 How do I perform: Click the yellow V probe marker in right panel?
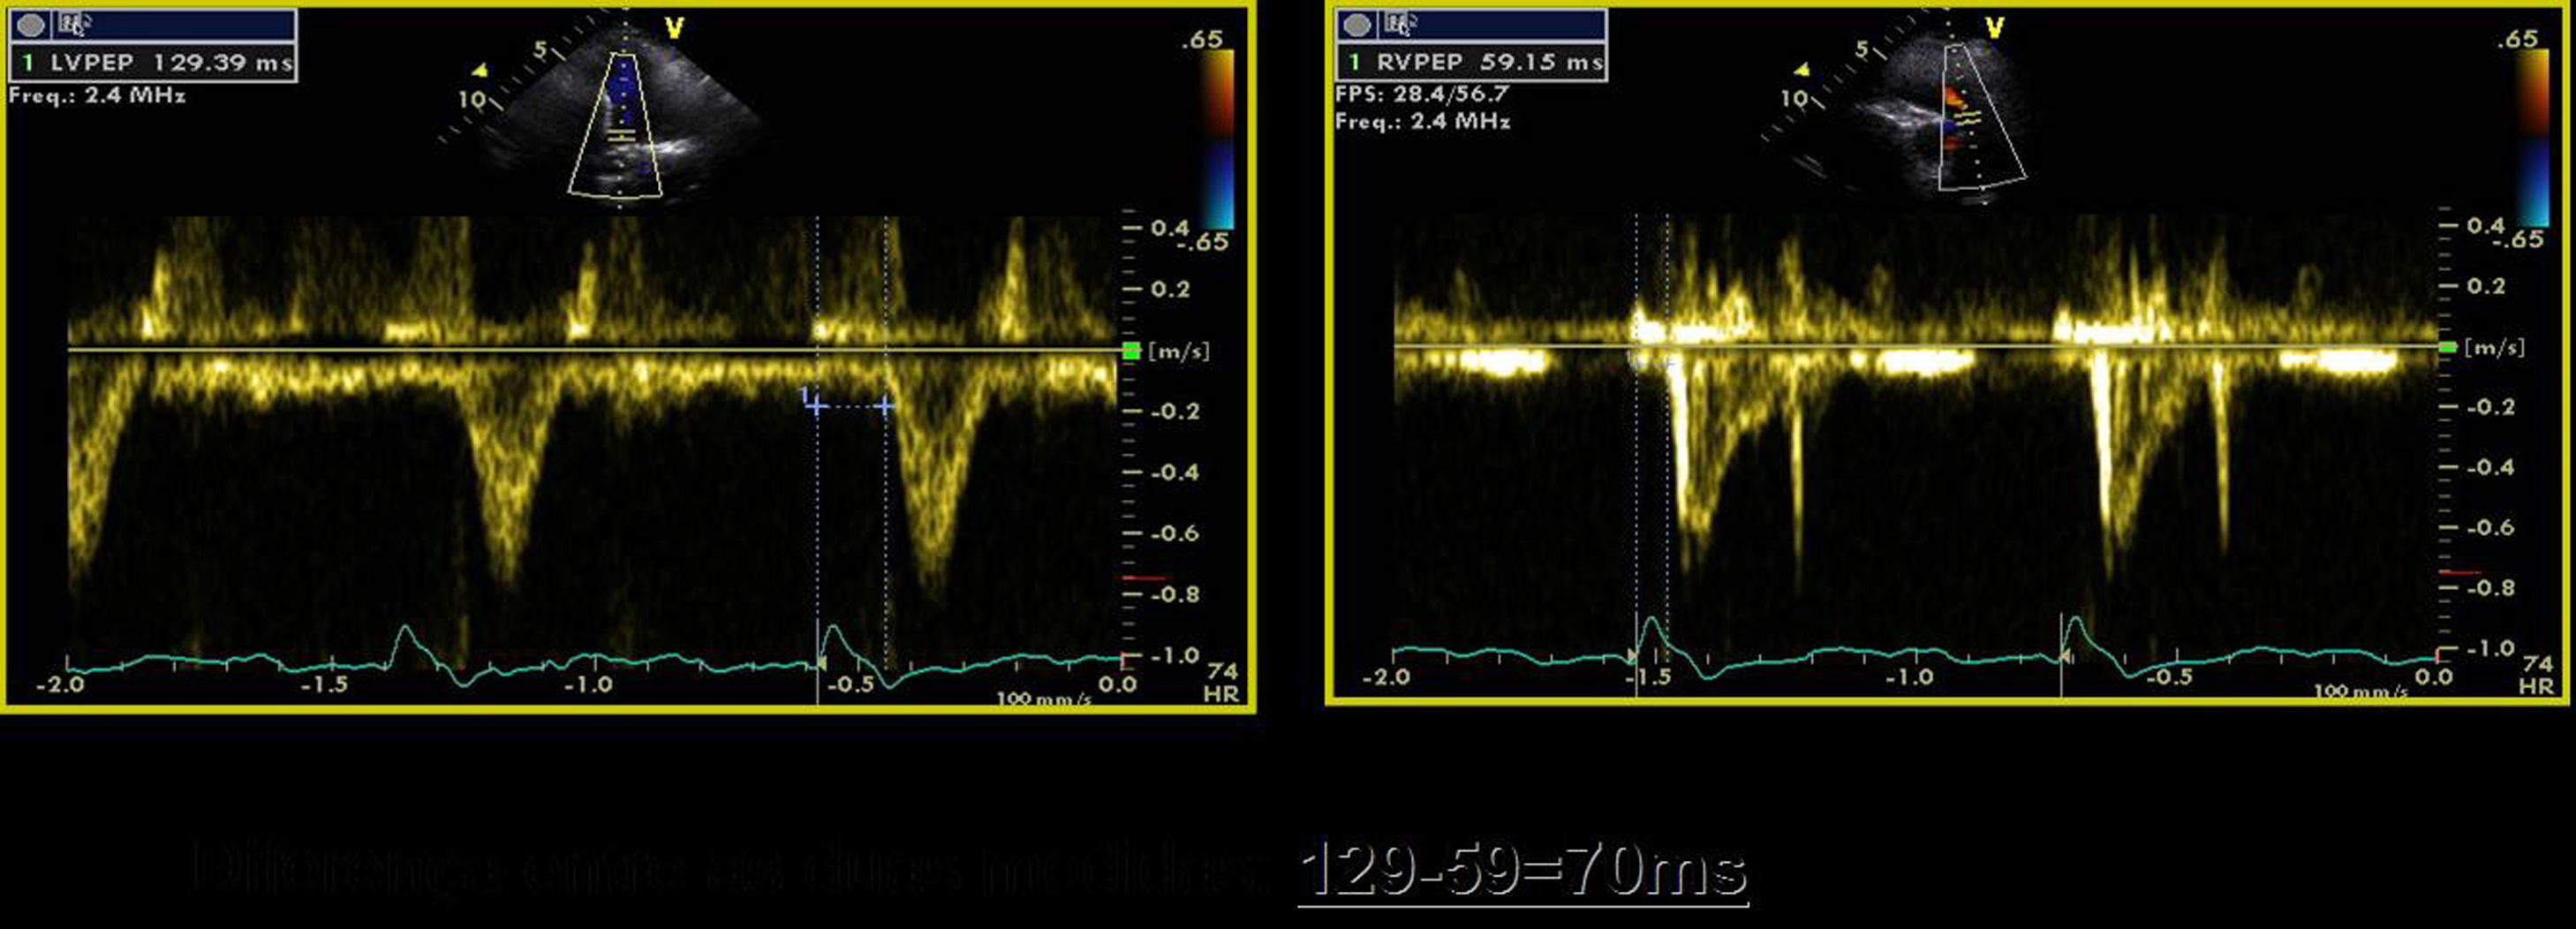coord(1994,27)
